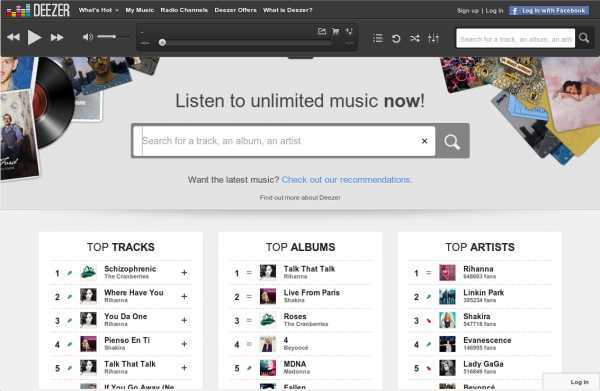
Task: Click Log in with Facebook button
Action: [549, 11]
